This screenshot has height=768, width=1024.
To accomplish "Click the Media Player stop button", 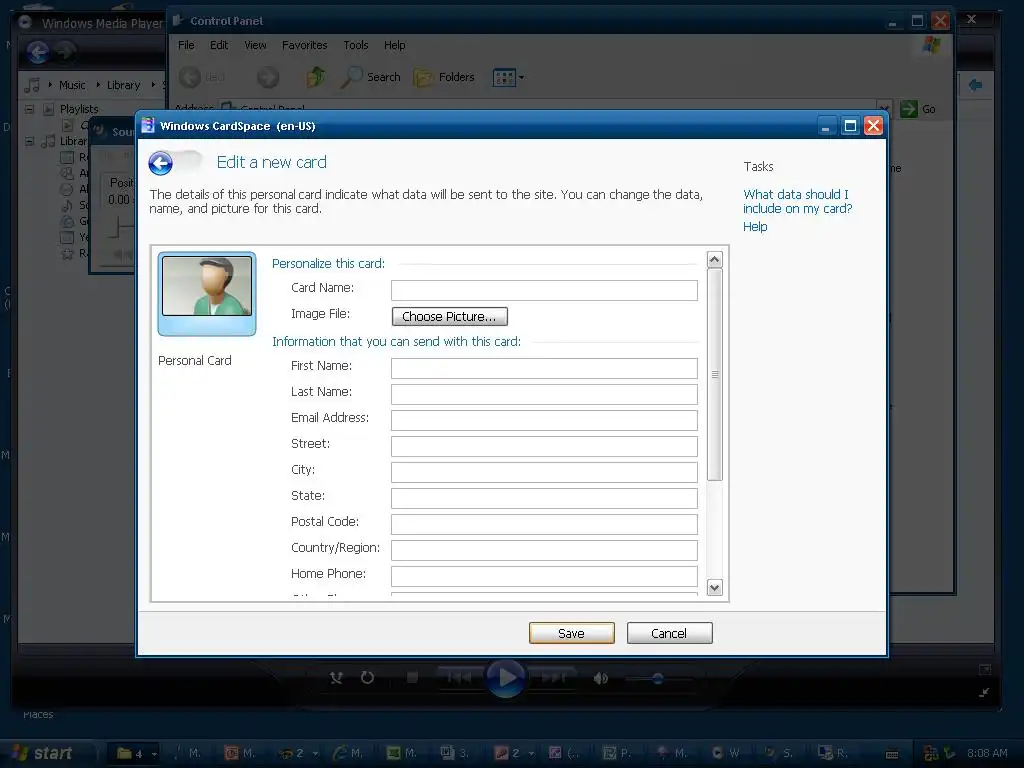I will coord(412,678).
